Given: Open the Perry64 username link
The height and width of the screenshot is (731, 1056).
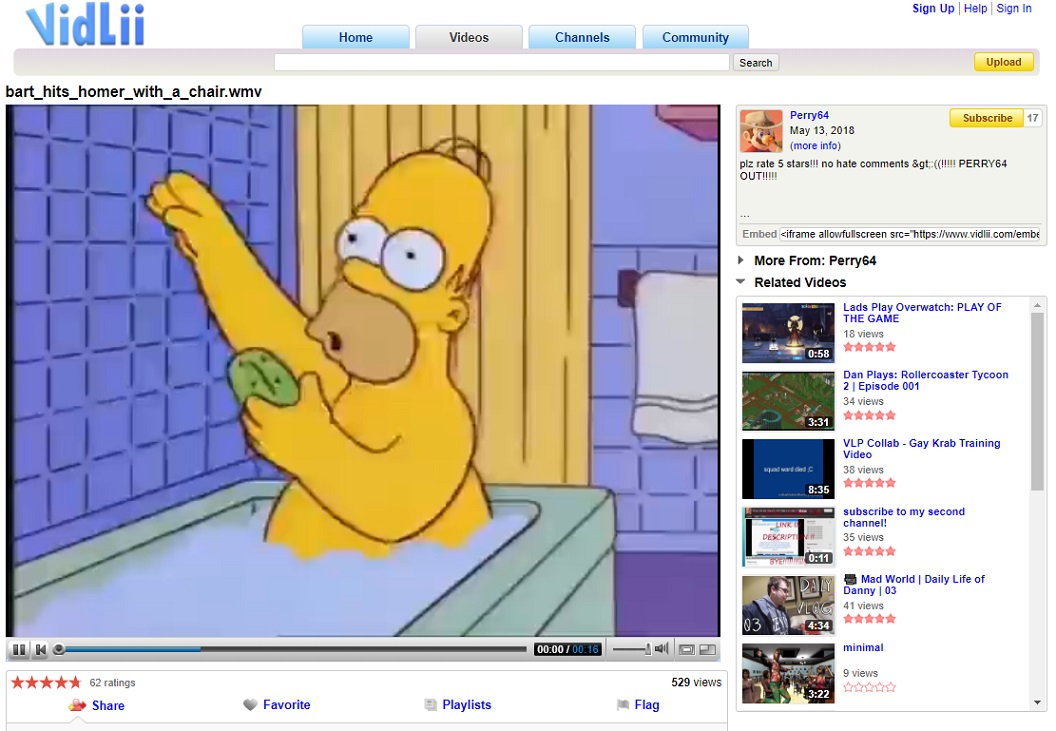Looking at the screenshot, I should point(810,115).
